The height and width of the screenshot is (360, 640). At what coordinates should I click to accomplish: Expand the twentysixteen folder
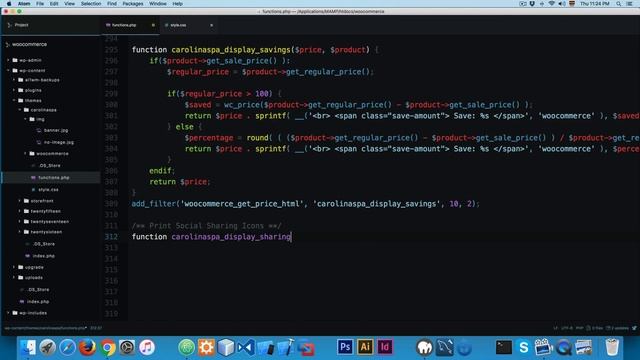(x=20, y=232)
